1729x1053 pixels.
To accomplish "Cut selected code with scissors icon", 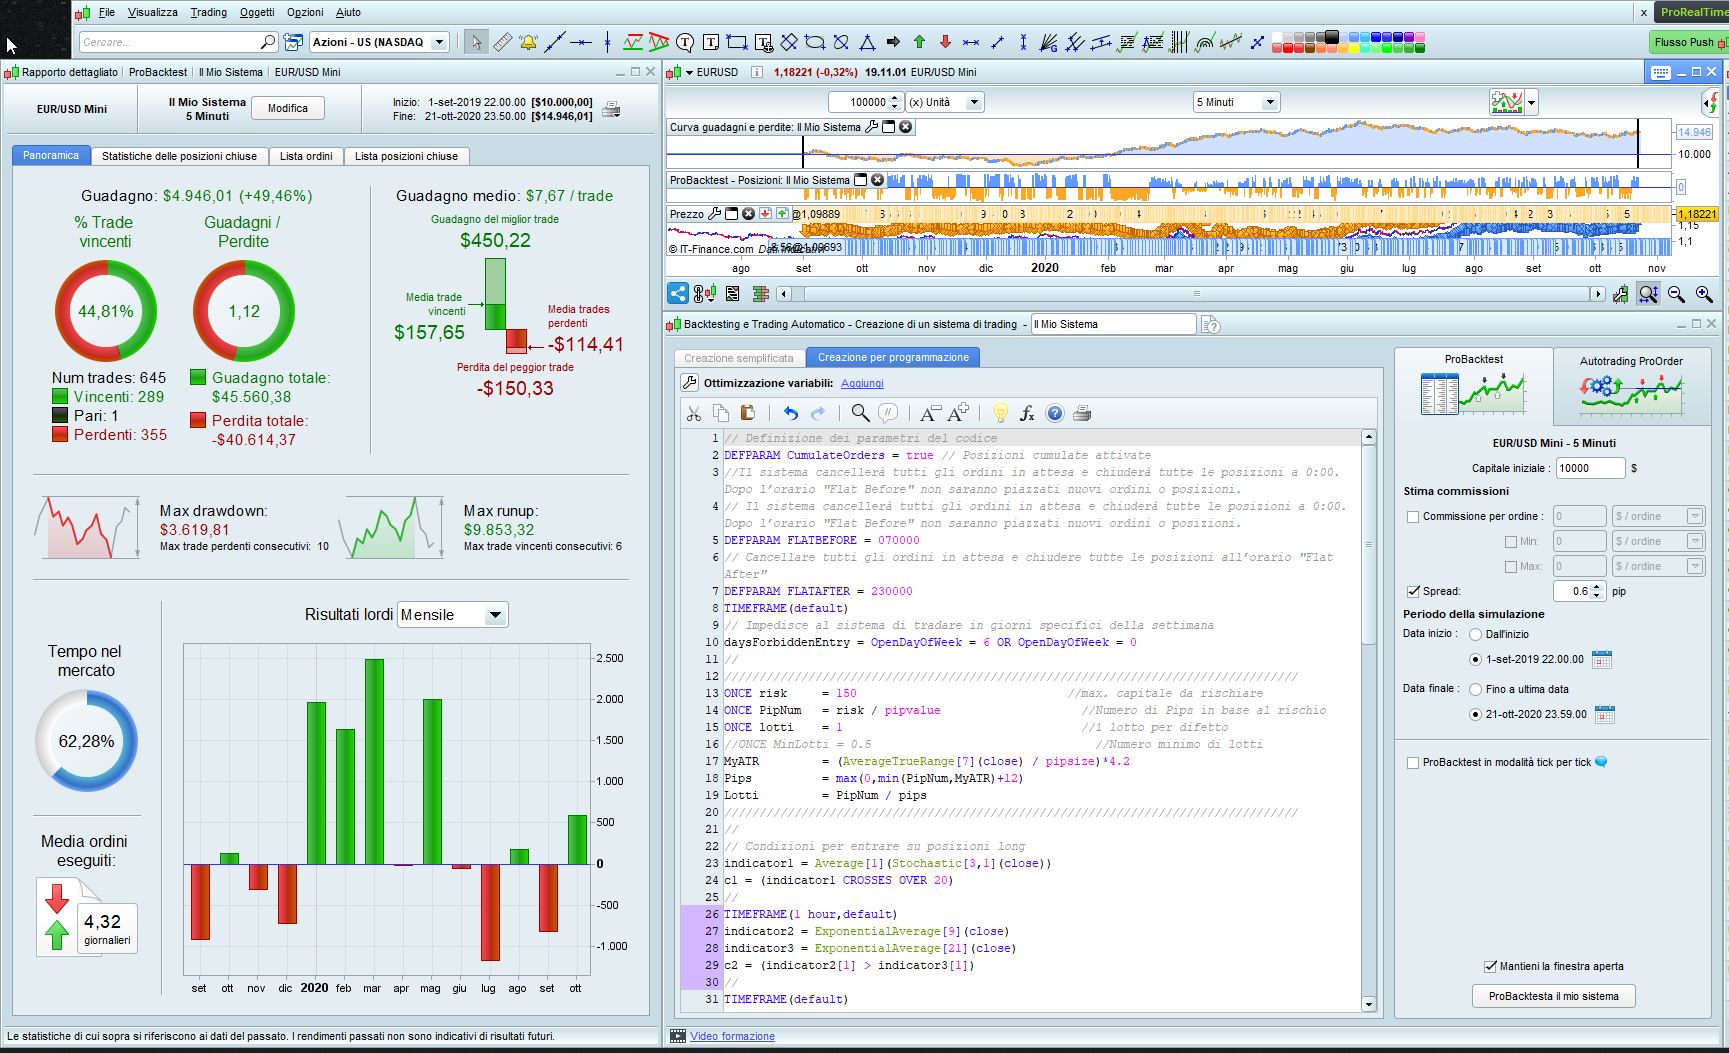I will pyautogui.click(x=694, y=413).
